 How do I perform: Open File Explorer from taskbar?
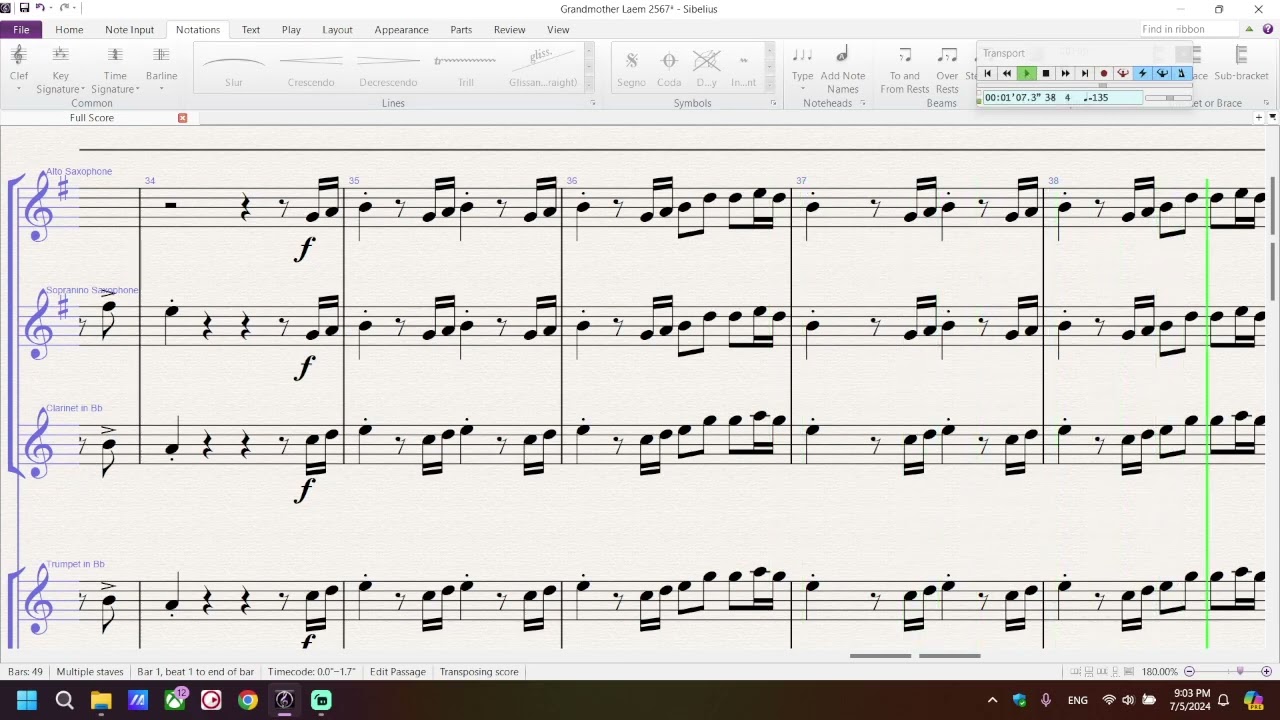click(x=101, y=700)
